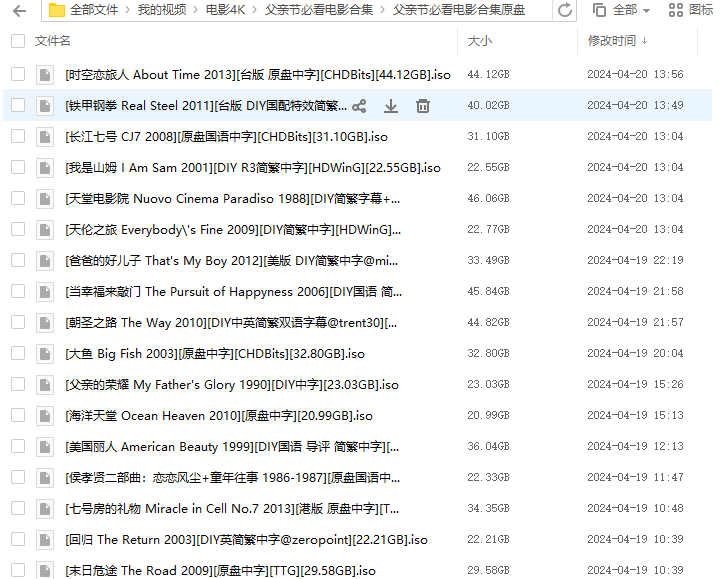722x579 pixels.
Task: Navigate to 我的视频 breadcrumb
Action: (x=162, y=10)
